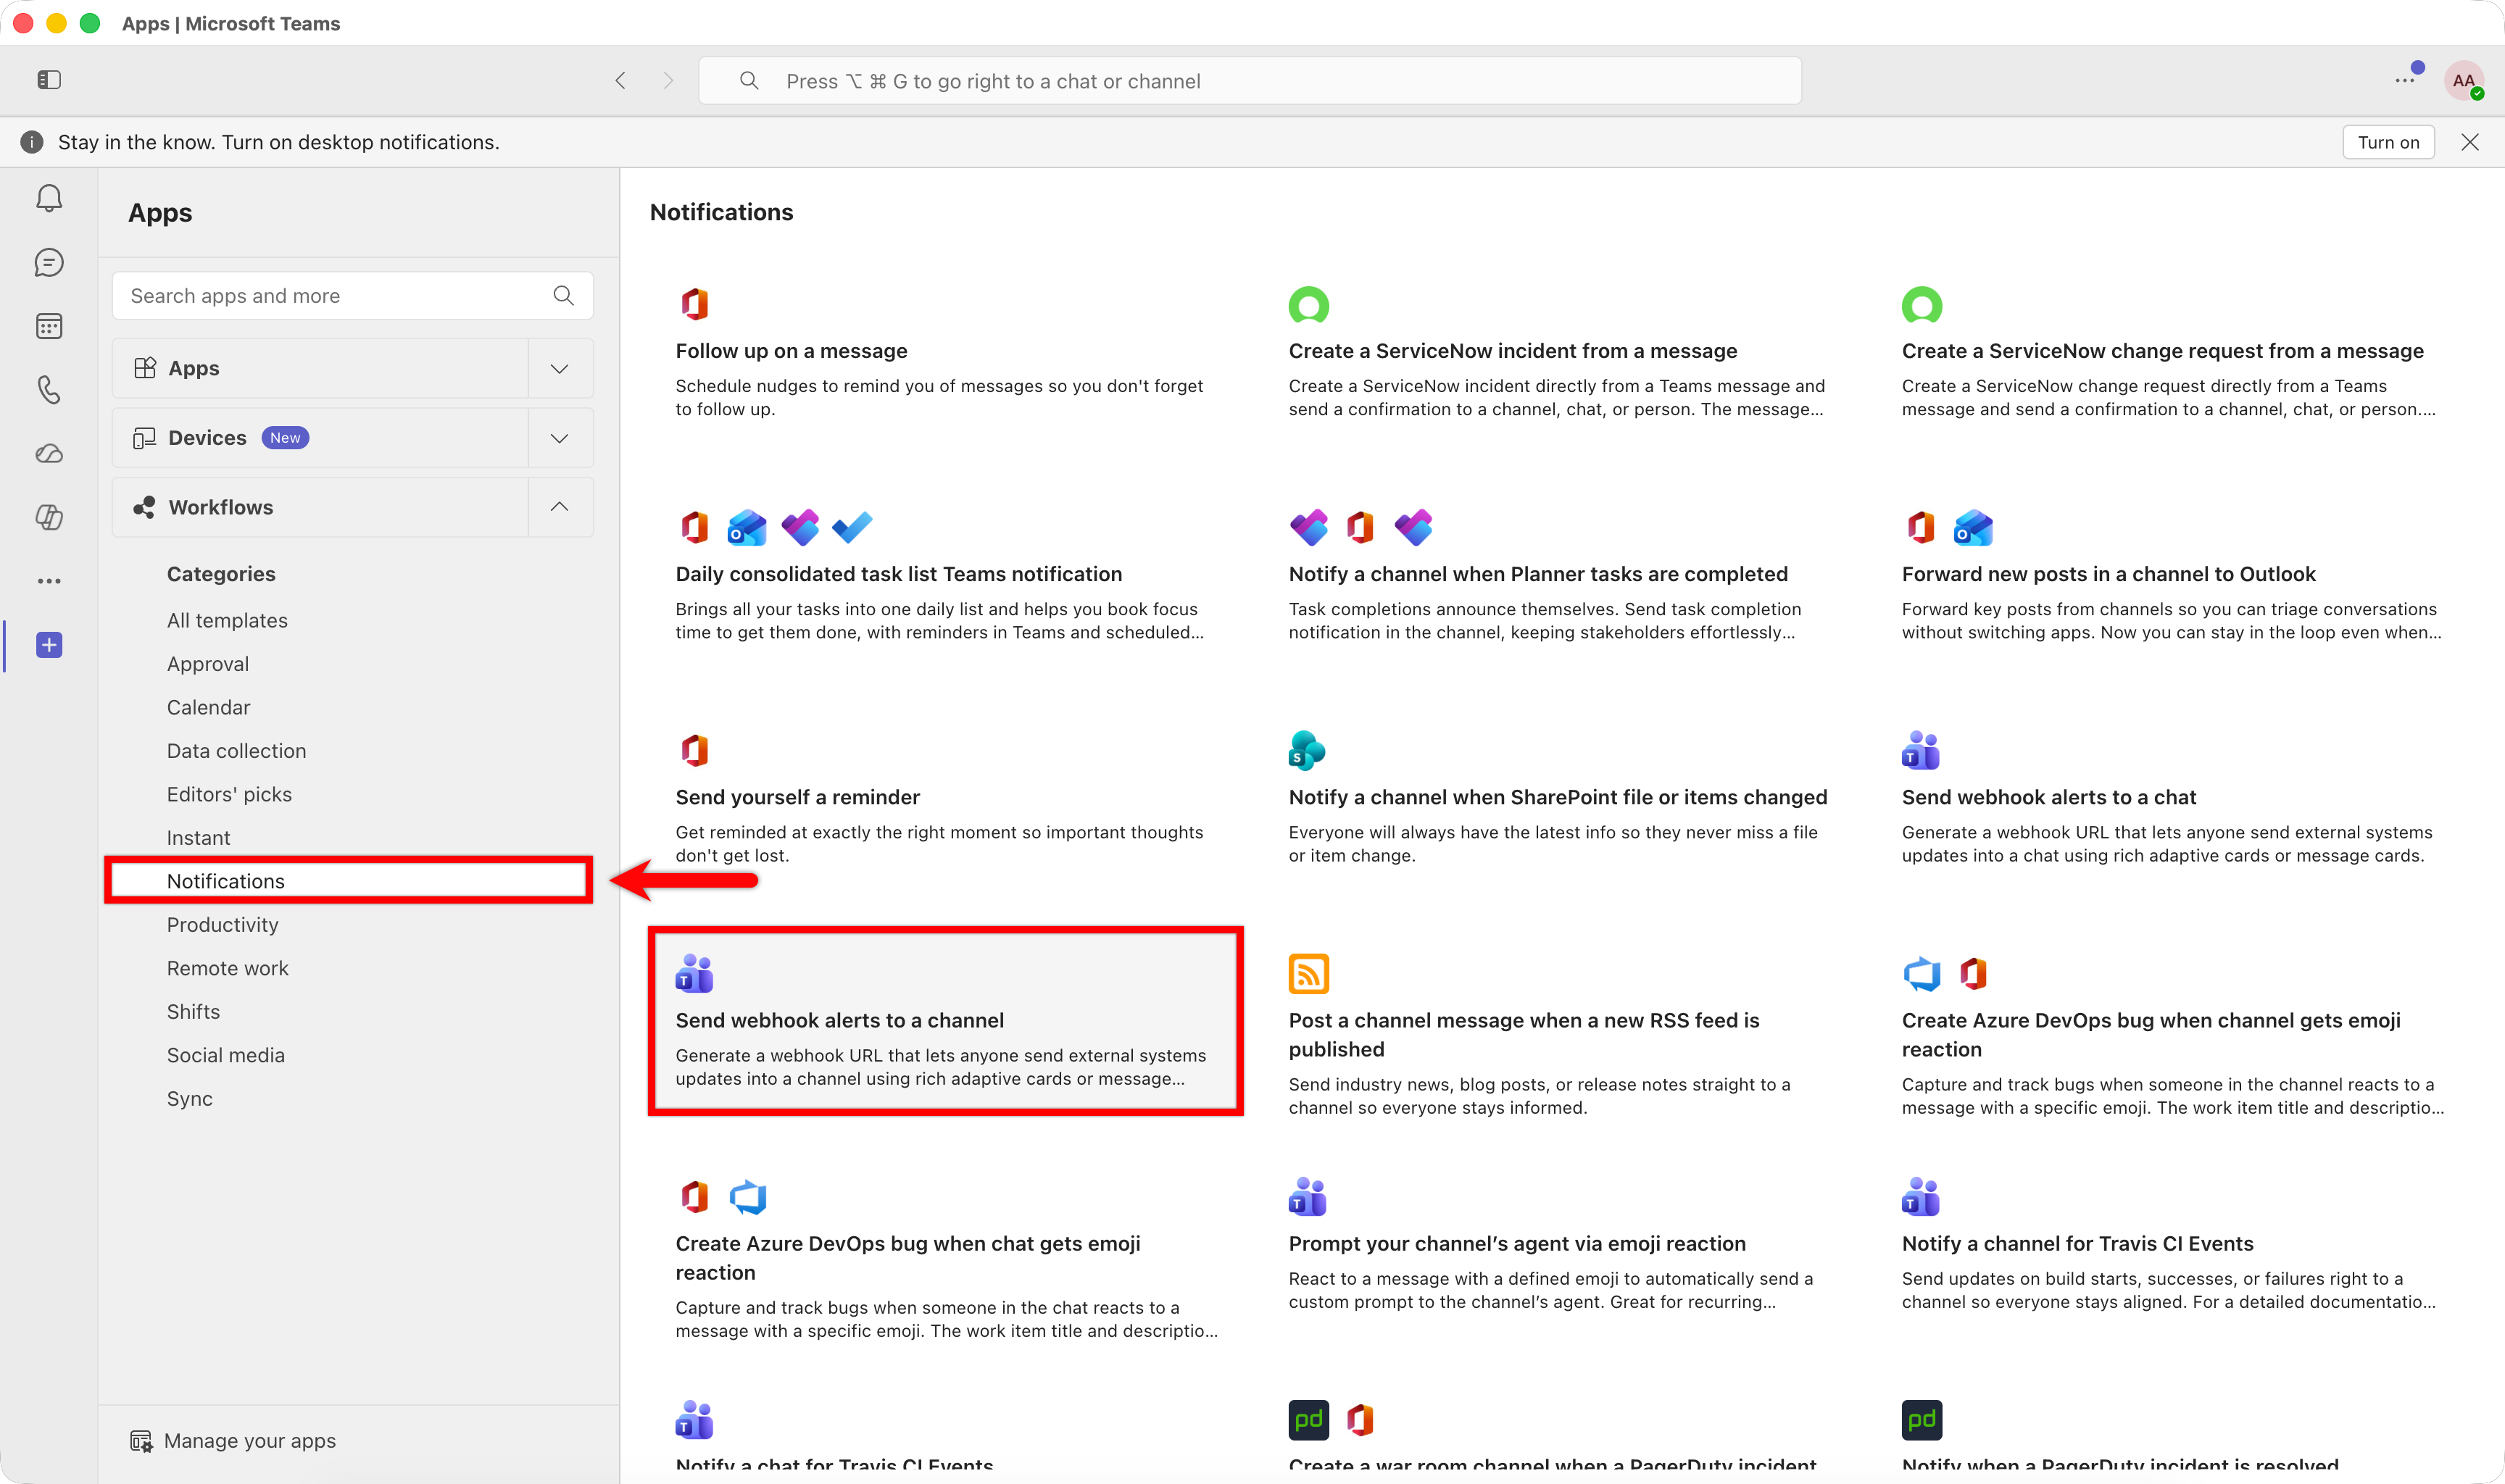This screenshot has height=1484, width=2505.
Task: Select the Sync category
Action: pos(189,1099)
